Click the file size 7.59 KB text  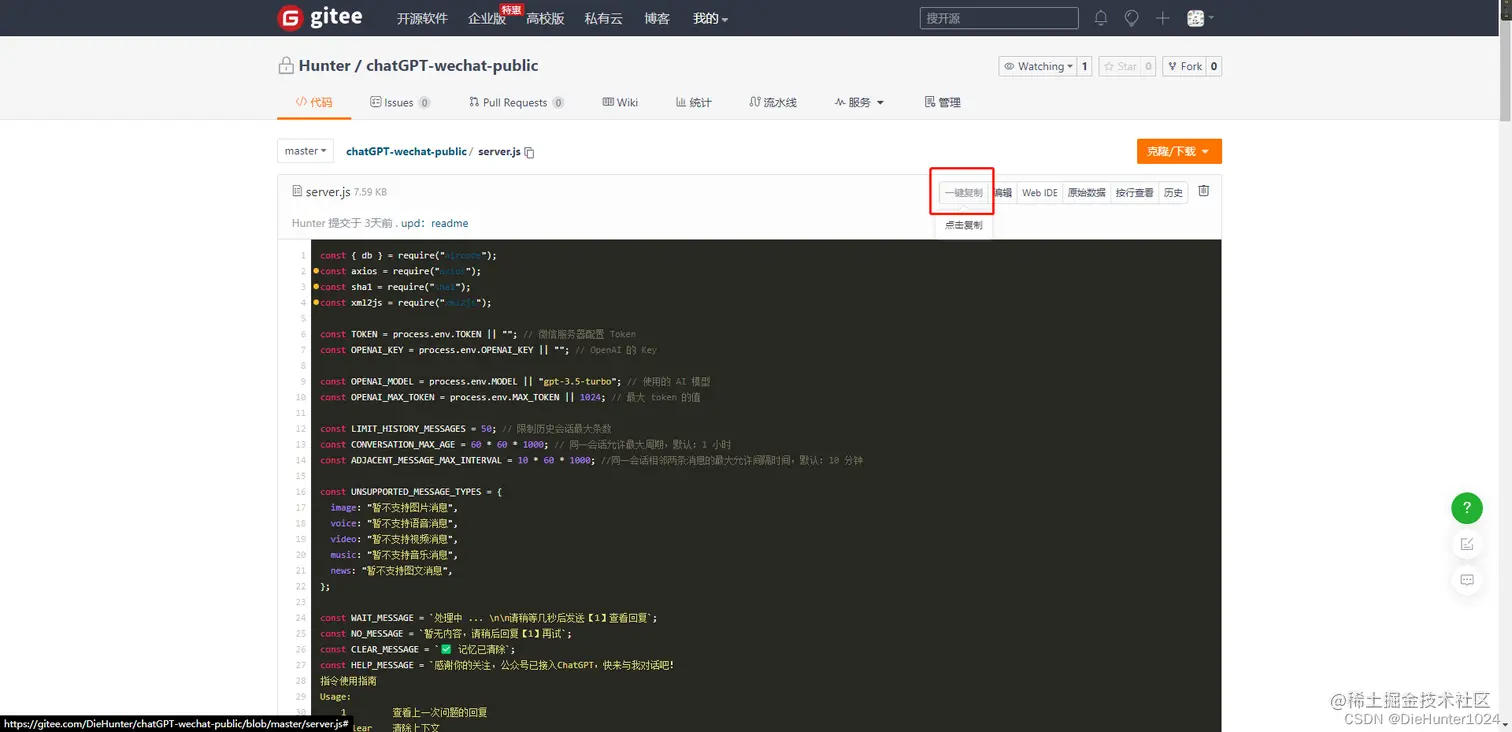[370, 192]
